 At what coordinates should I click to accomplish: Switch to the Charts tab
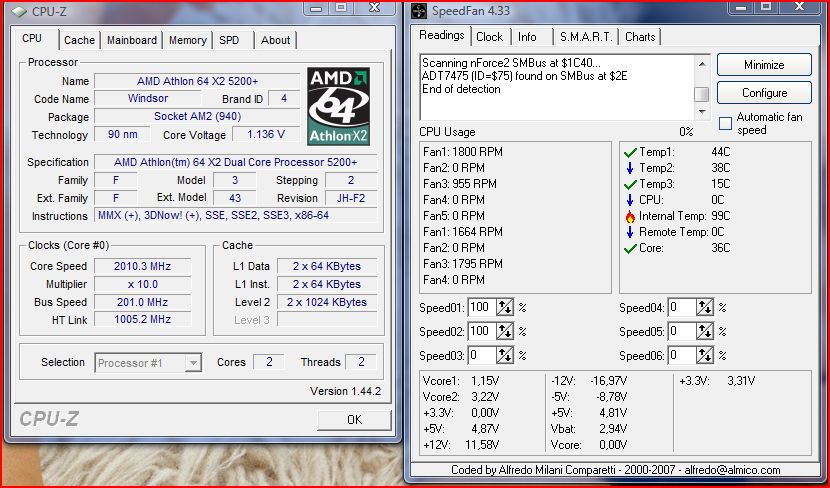640,37
